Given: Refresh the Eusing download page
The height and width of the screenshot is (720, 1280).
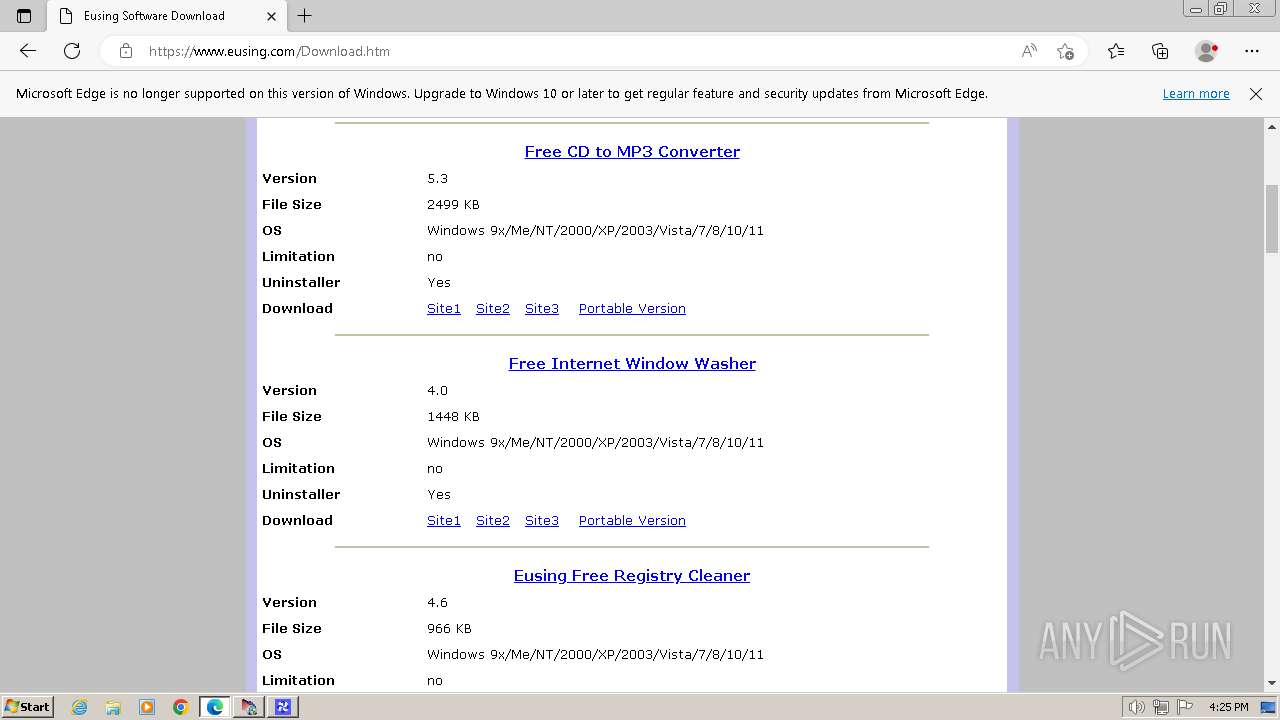Looking at the screenshot, I should 72,51.
